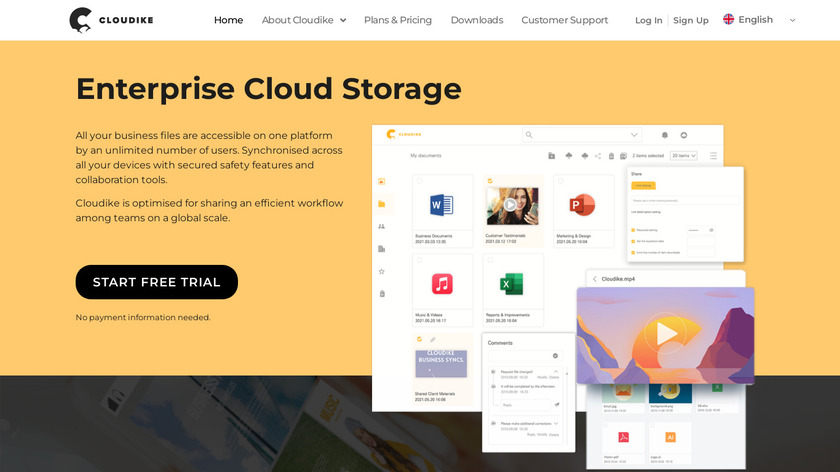The height and width of the screenshot is (472, 840).
Task: Click the PowerPoint icon for Marketing & Design
Action: 582,205
